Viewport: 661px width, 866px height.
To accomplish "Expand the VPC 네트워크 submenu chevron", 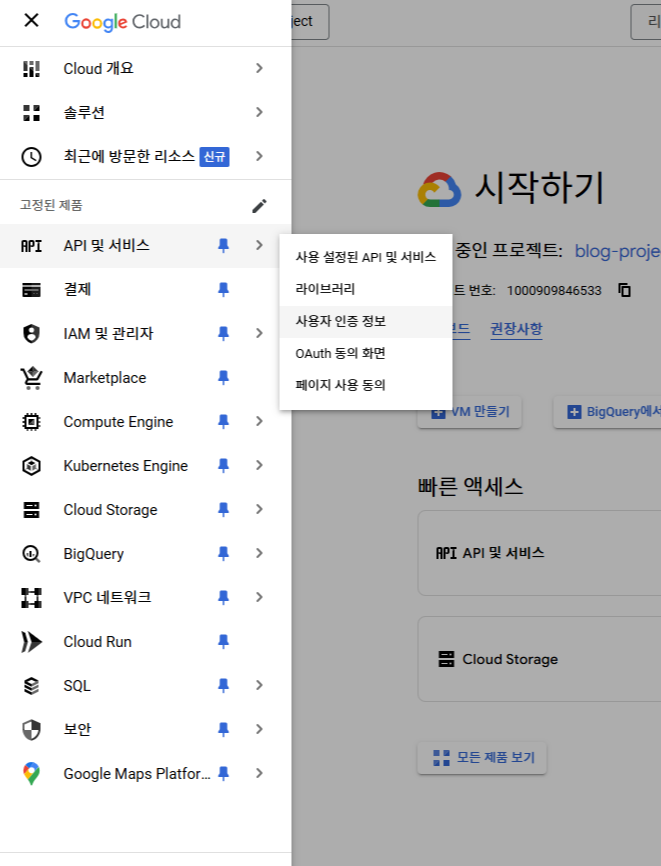I will (259, 597).
